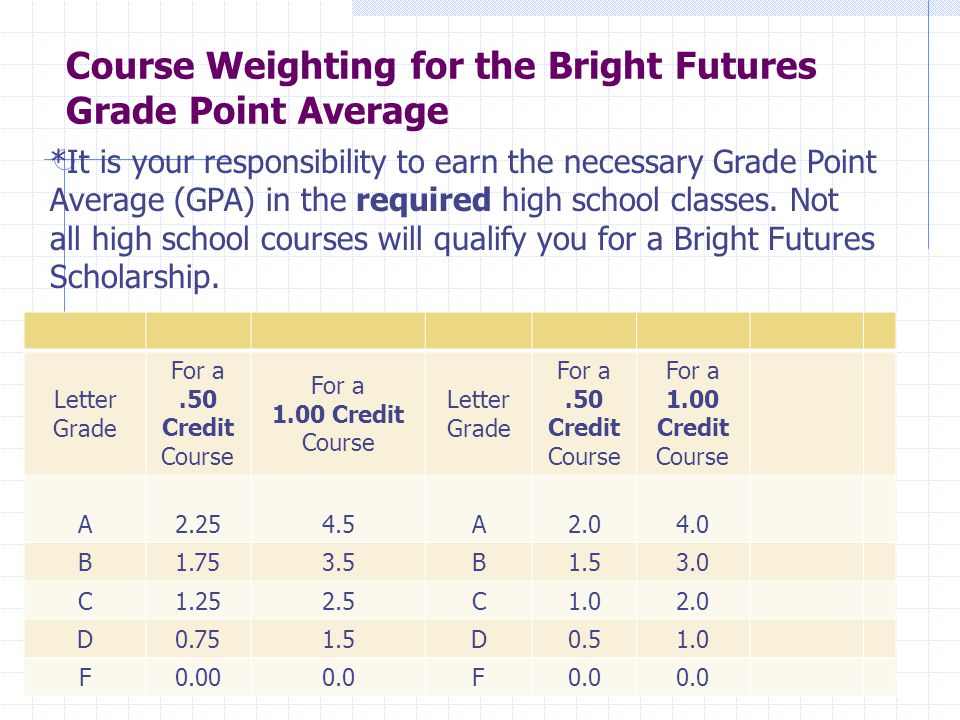This screenshot has width=960, height=720.
Task: Click the 2.5 table cell
Action: (338, 601)
